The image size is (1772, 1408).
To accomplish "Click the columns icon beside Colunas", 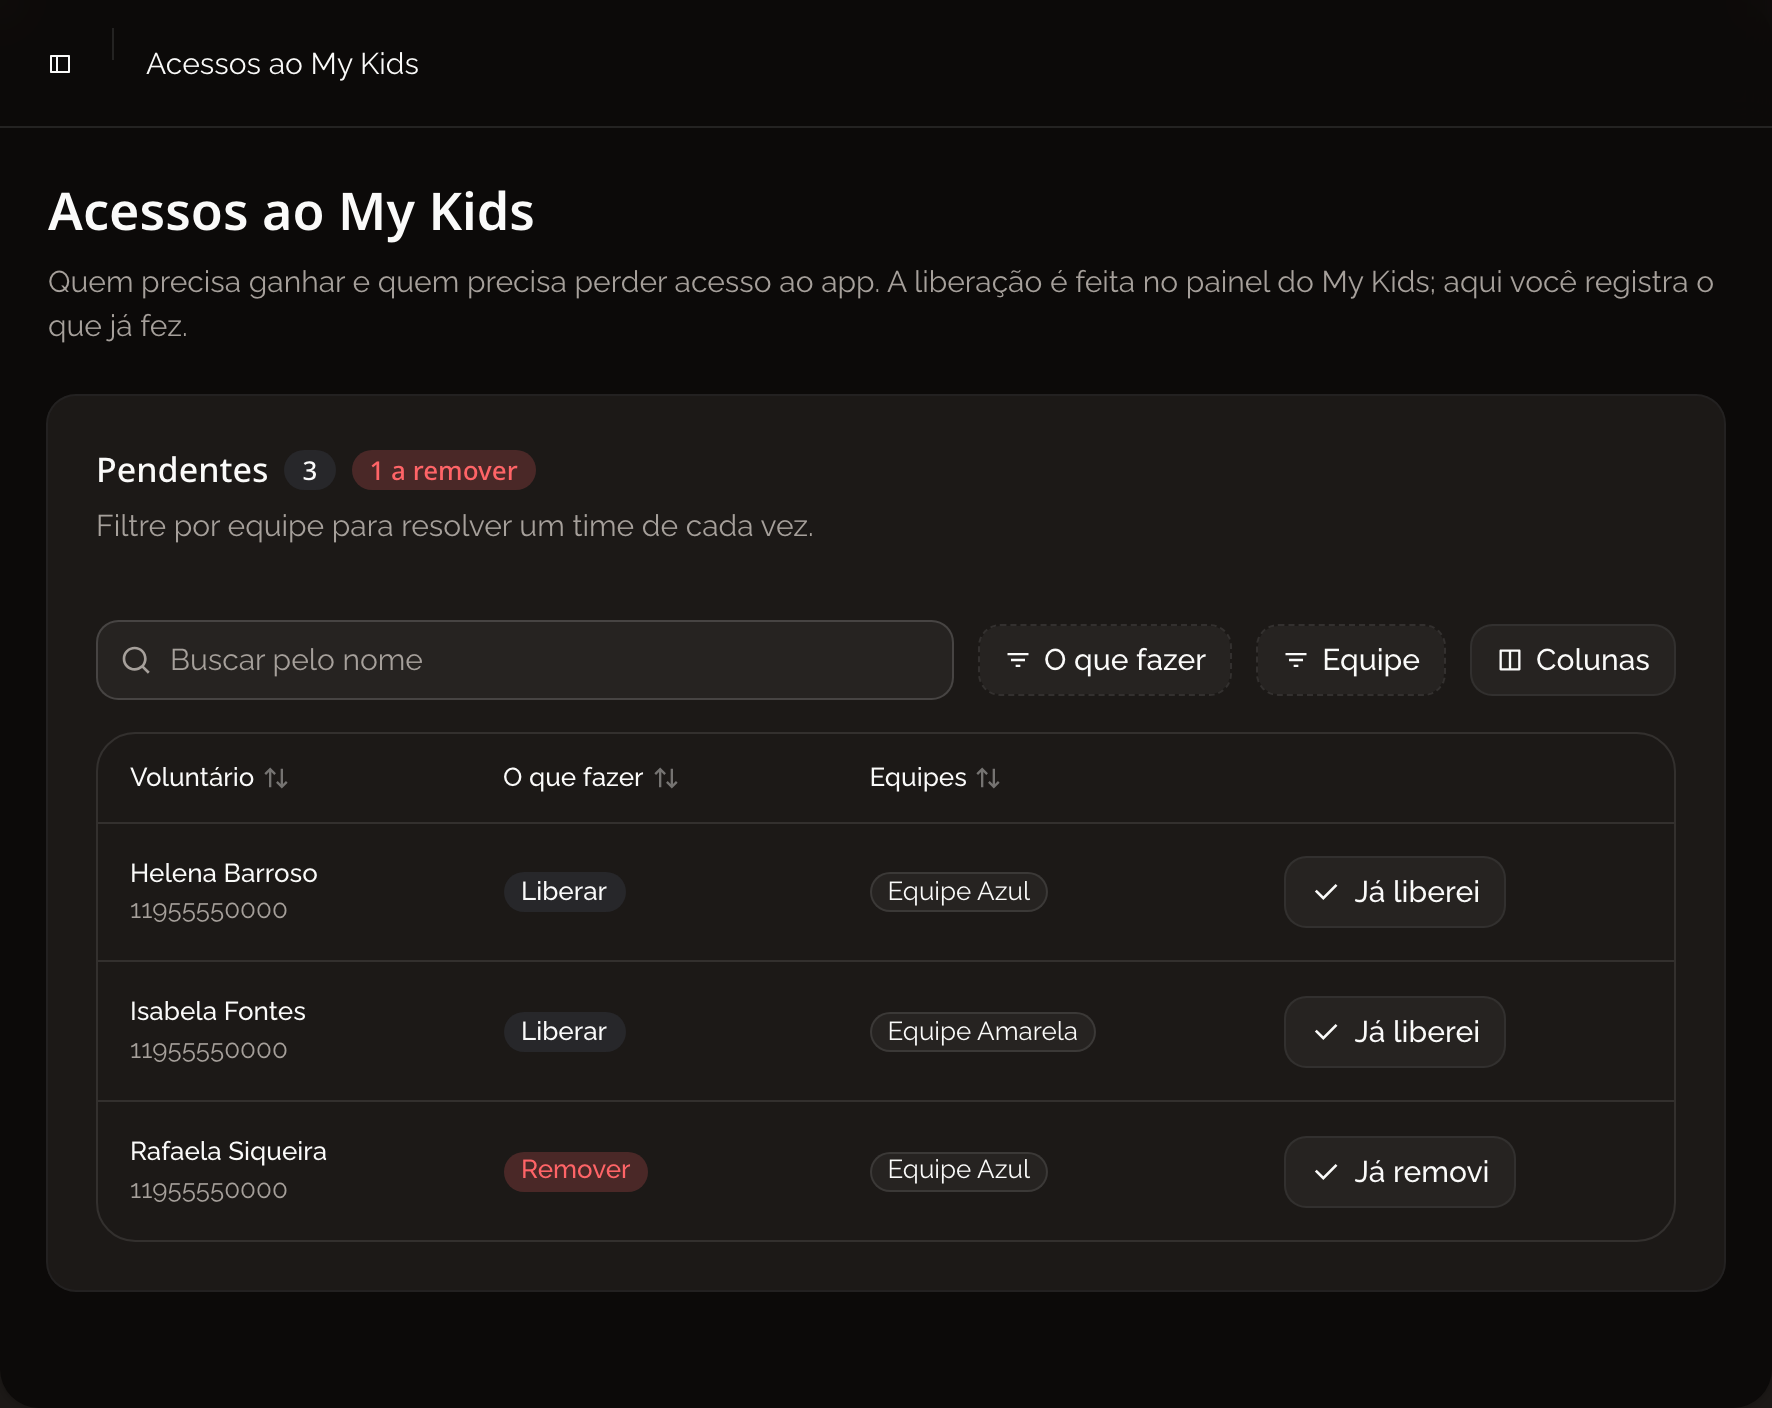I will [1510, 660].
